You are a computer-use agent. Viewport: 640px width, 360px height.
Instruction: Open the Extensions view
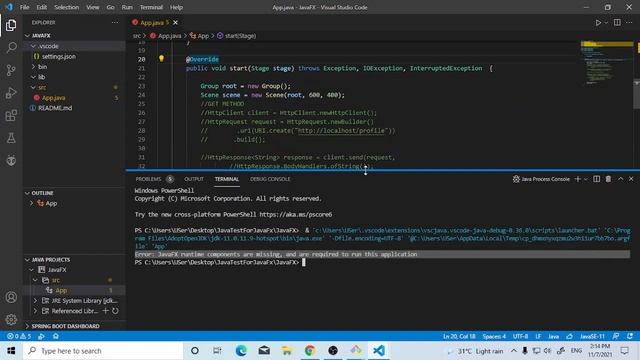point(11,115)
